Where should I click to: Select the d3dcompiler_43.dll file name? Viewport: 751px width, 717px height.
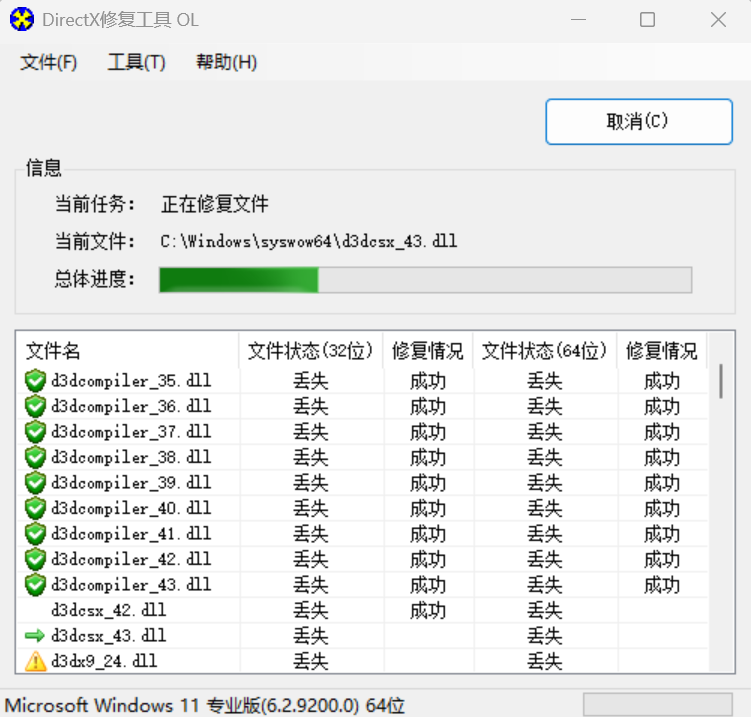pos(131,585)
